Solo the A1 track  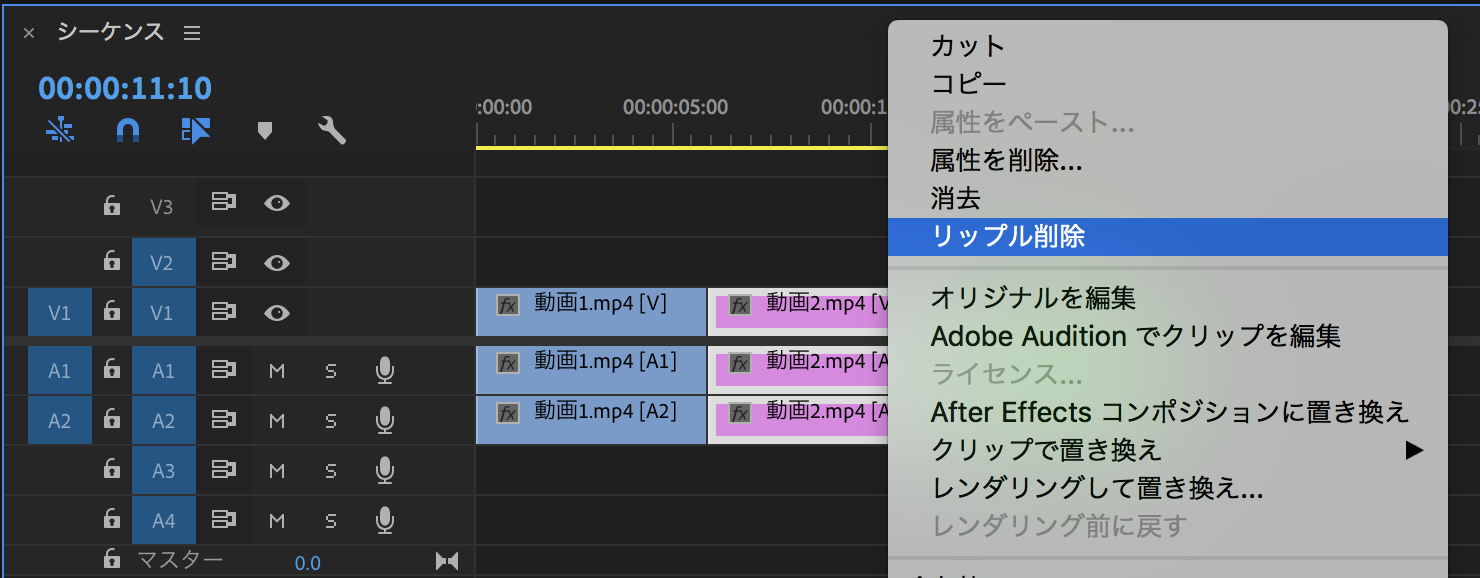(x=330, y=370)
